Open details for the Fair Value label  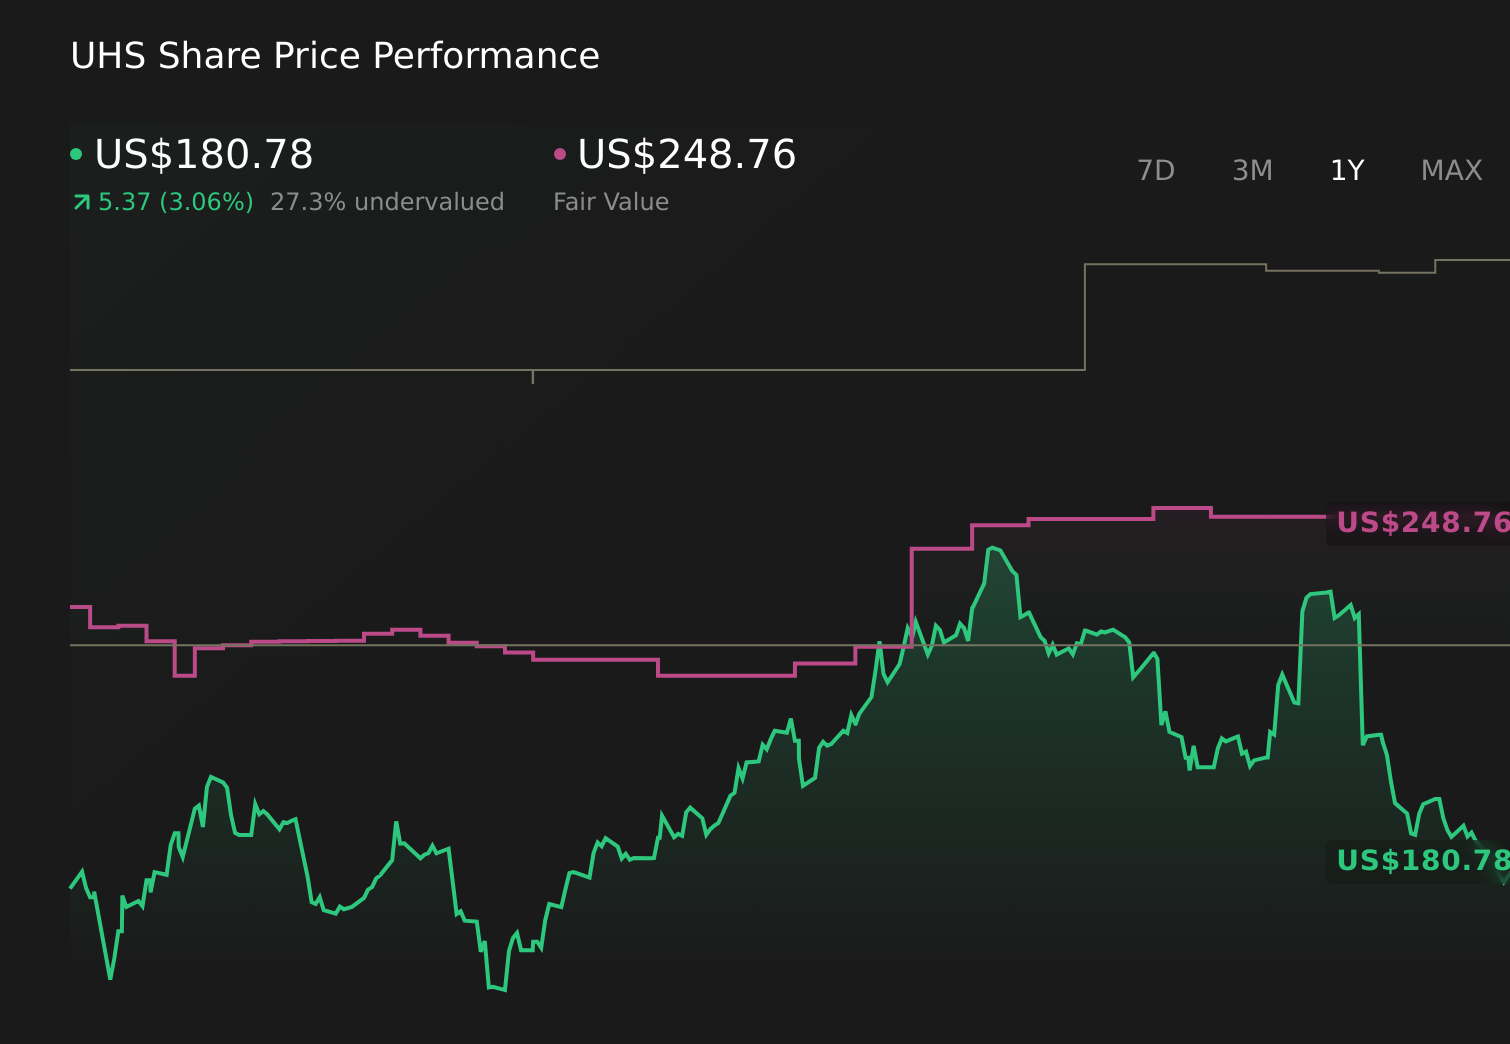click(x=610, y=201)
